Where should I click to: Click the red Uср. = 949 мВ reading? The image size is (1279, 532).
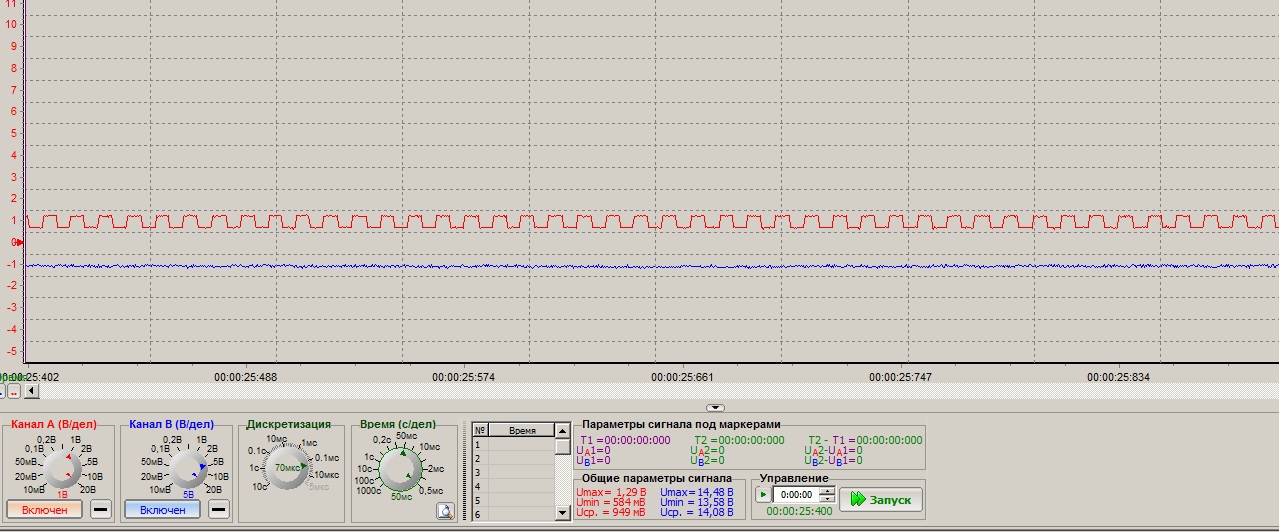[x=611, y=513]
